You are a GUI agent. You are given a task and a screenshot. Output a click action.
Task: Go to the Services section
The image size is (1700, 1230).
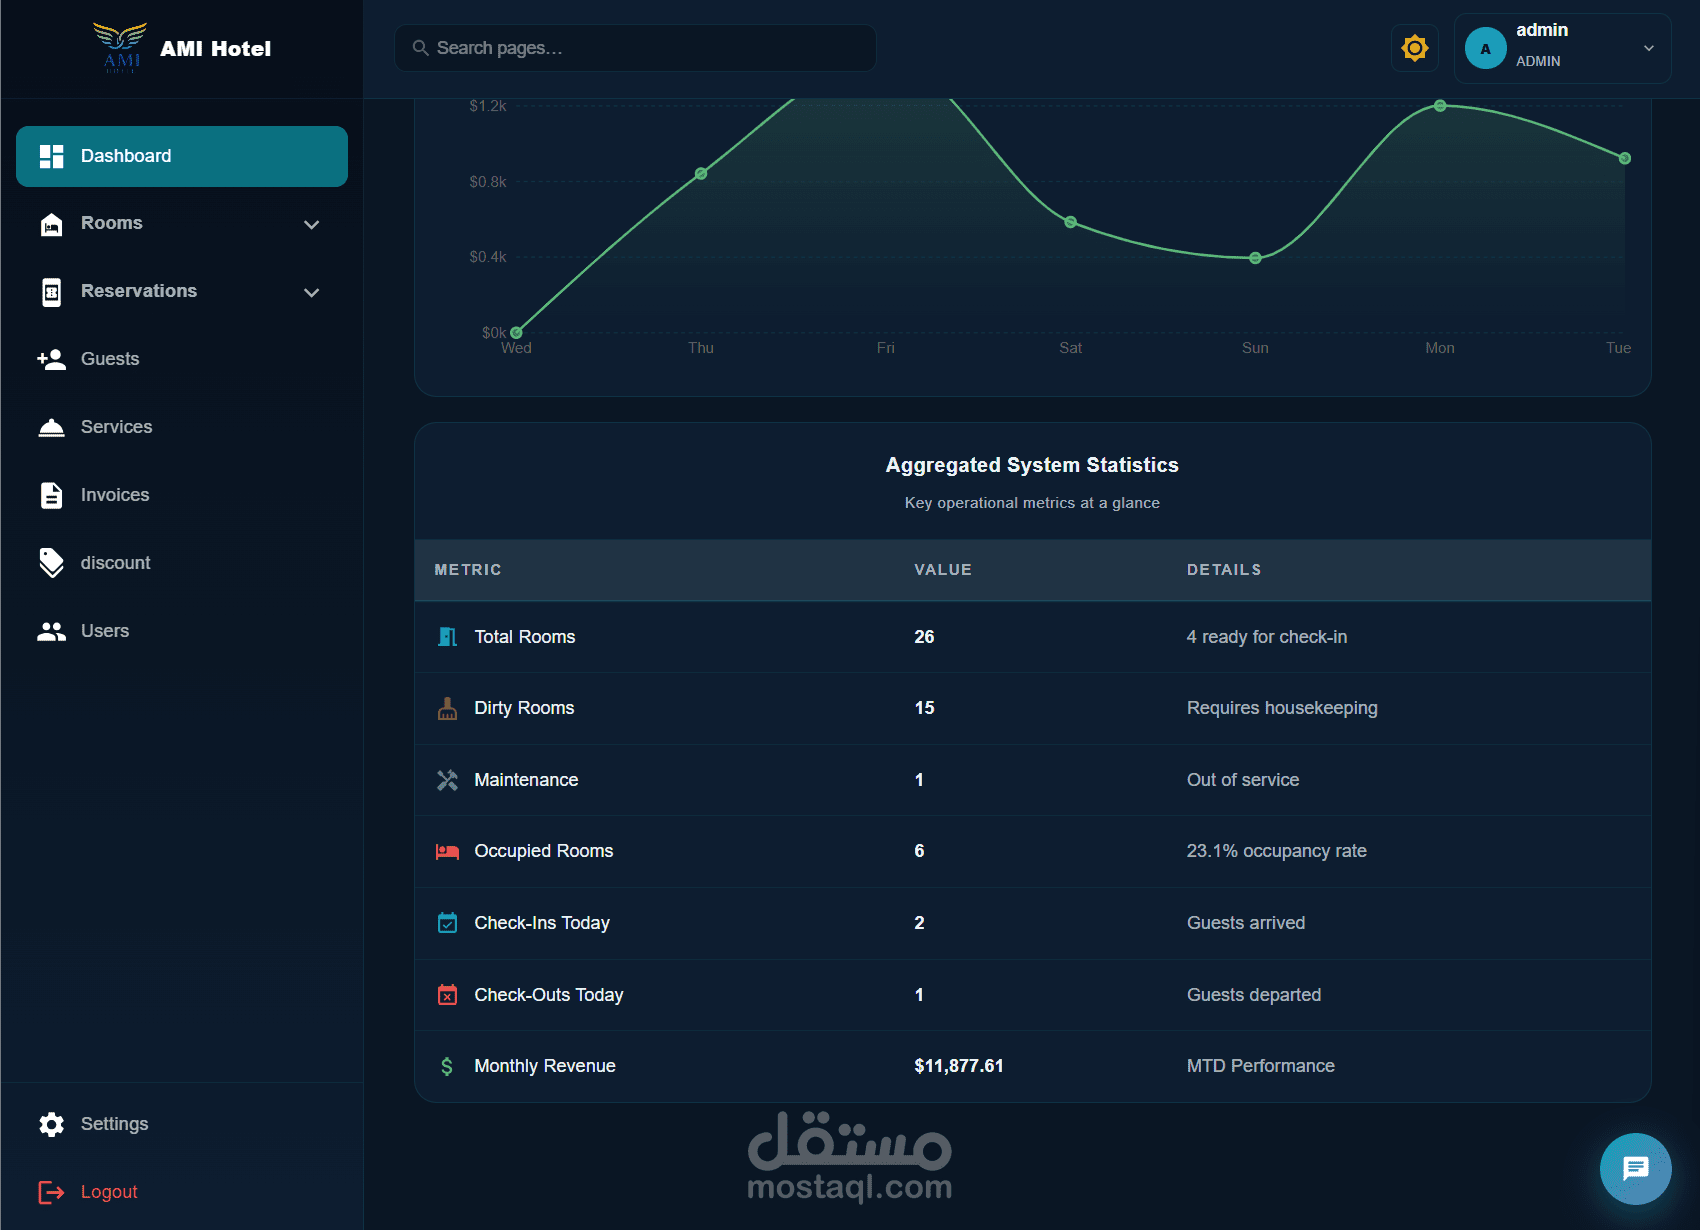pyautogui.click(x=182, y=427)
